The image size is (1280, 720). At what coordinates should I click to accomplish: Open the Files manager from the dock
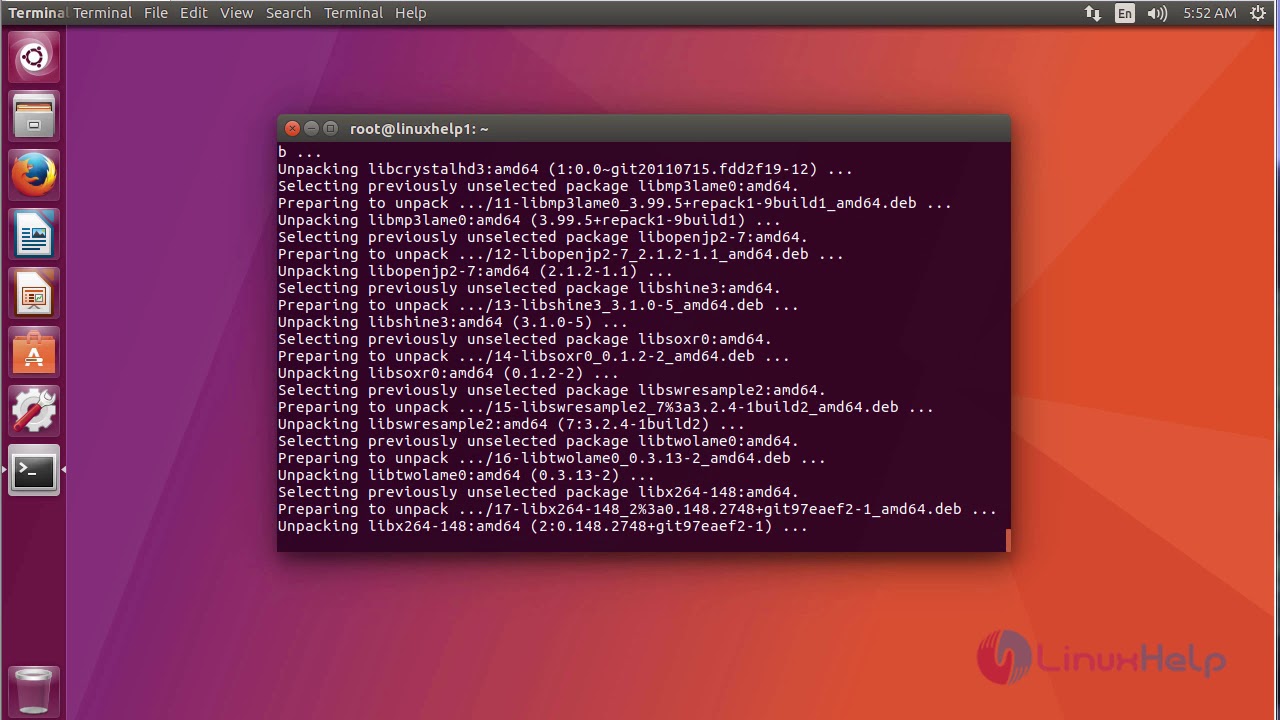click(x=34, y=116)
